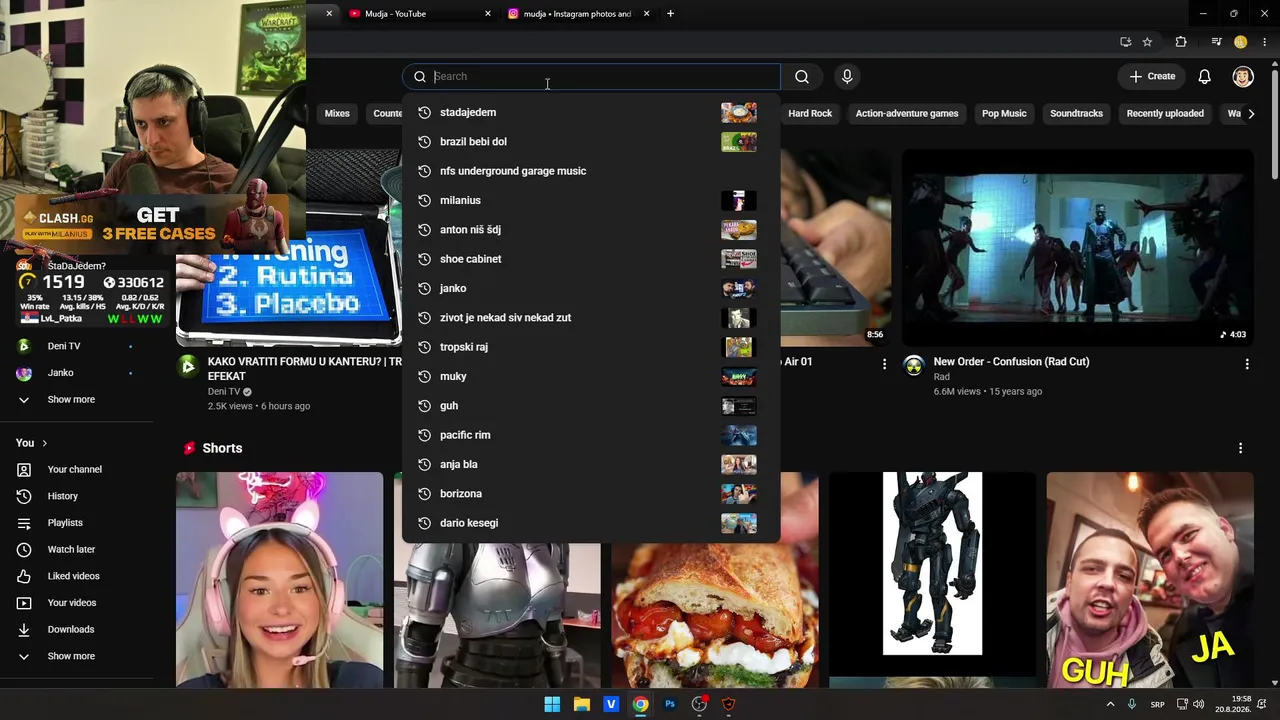
Task: Click the Chrome icon in the taskbar
Action: [640, 704]
